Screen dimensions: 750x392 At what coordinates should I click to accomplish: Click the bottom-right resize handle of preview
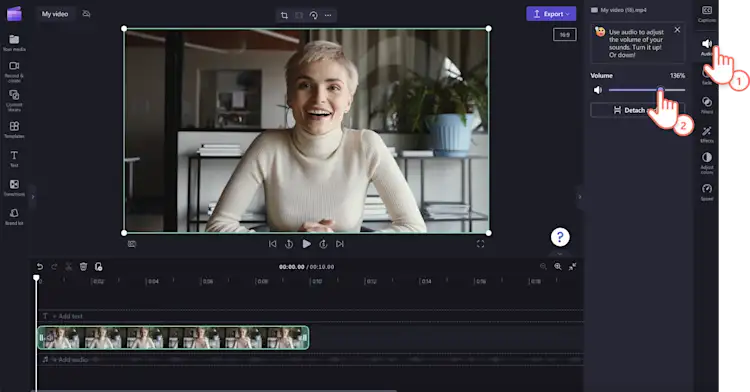click(x=488, y=233)
